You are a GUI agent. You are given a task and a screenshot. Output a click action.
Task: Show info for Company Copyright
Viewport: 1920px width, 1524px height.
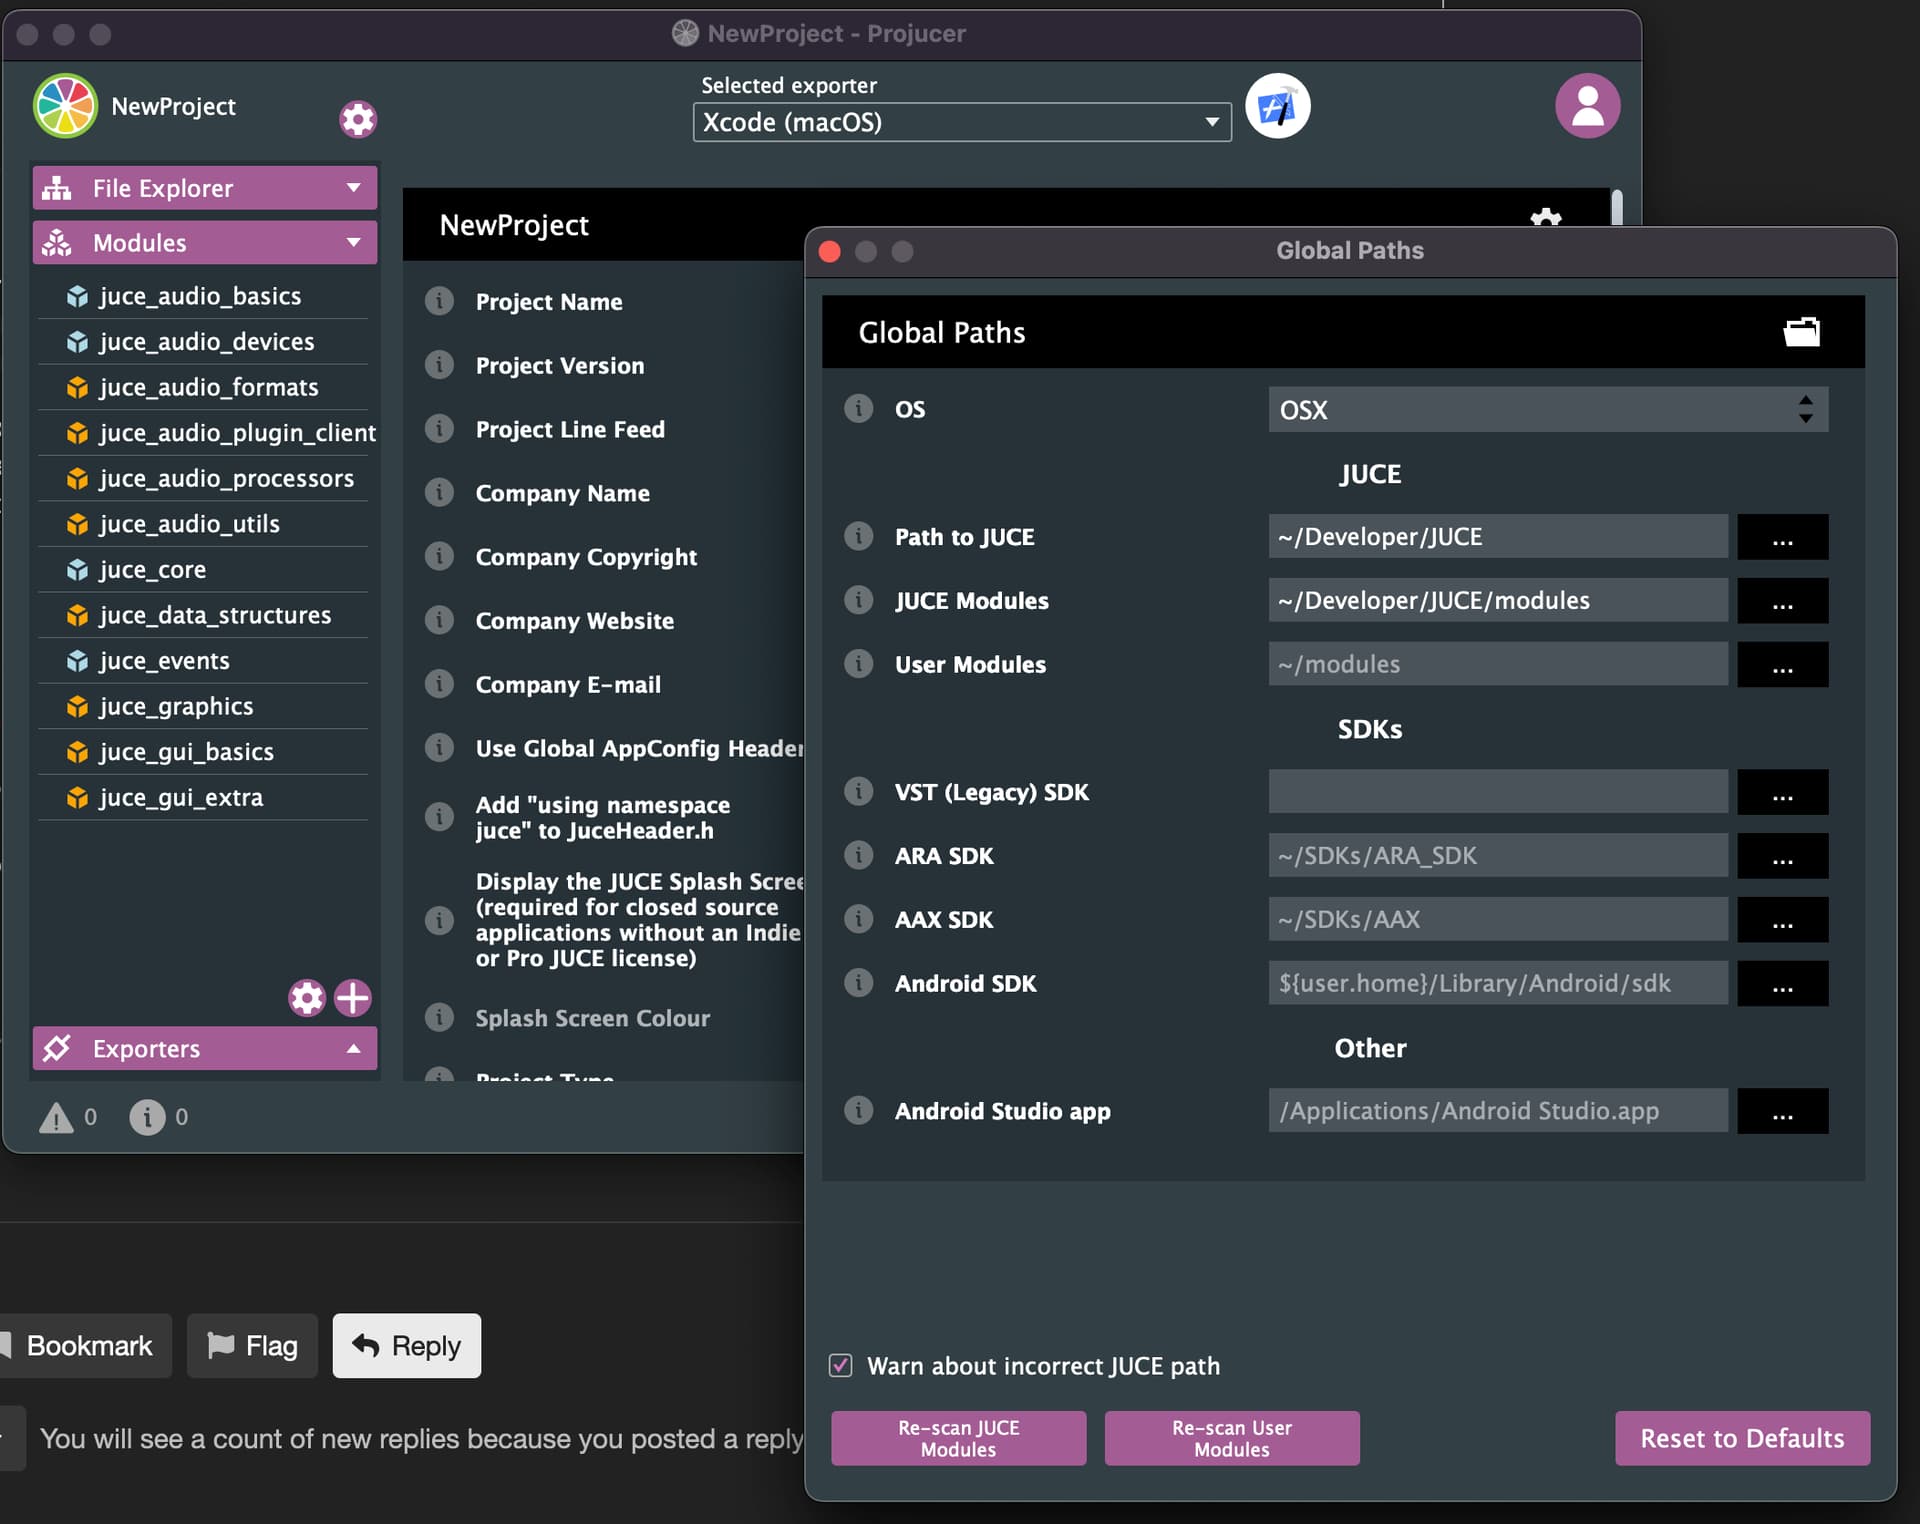coord(439,556)
